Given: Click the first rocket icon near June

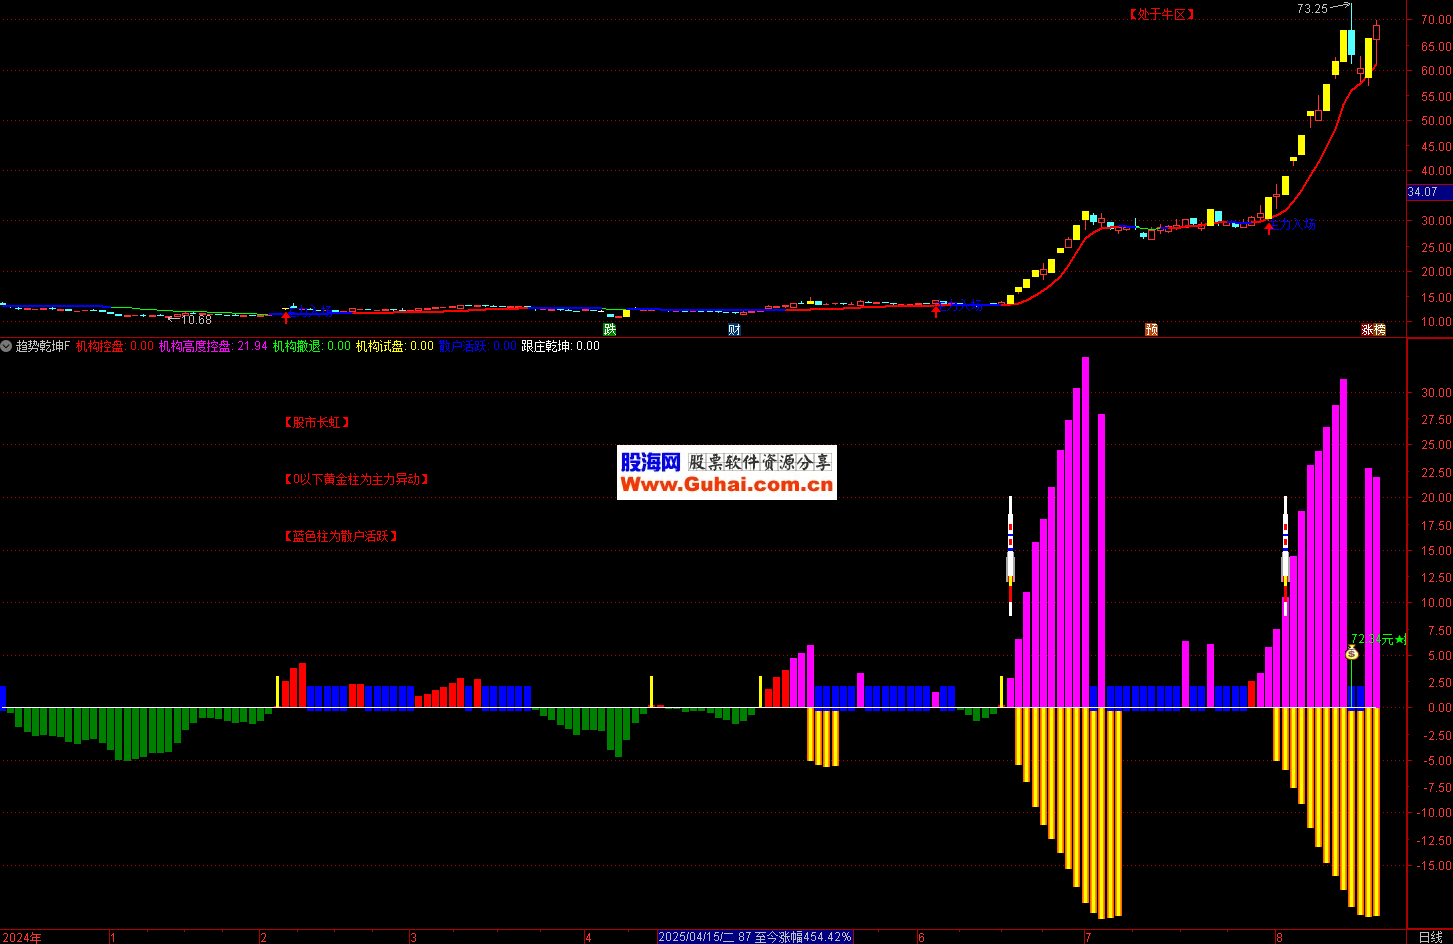Looking at the screenshot, I should (x=1010, y=555).
